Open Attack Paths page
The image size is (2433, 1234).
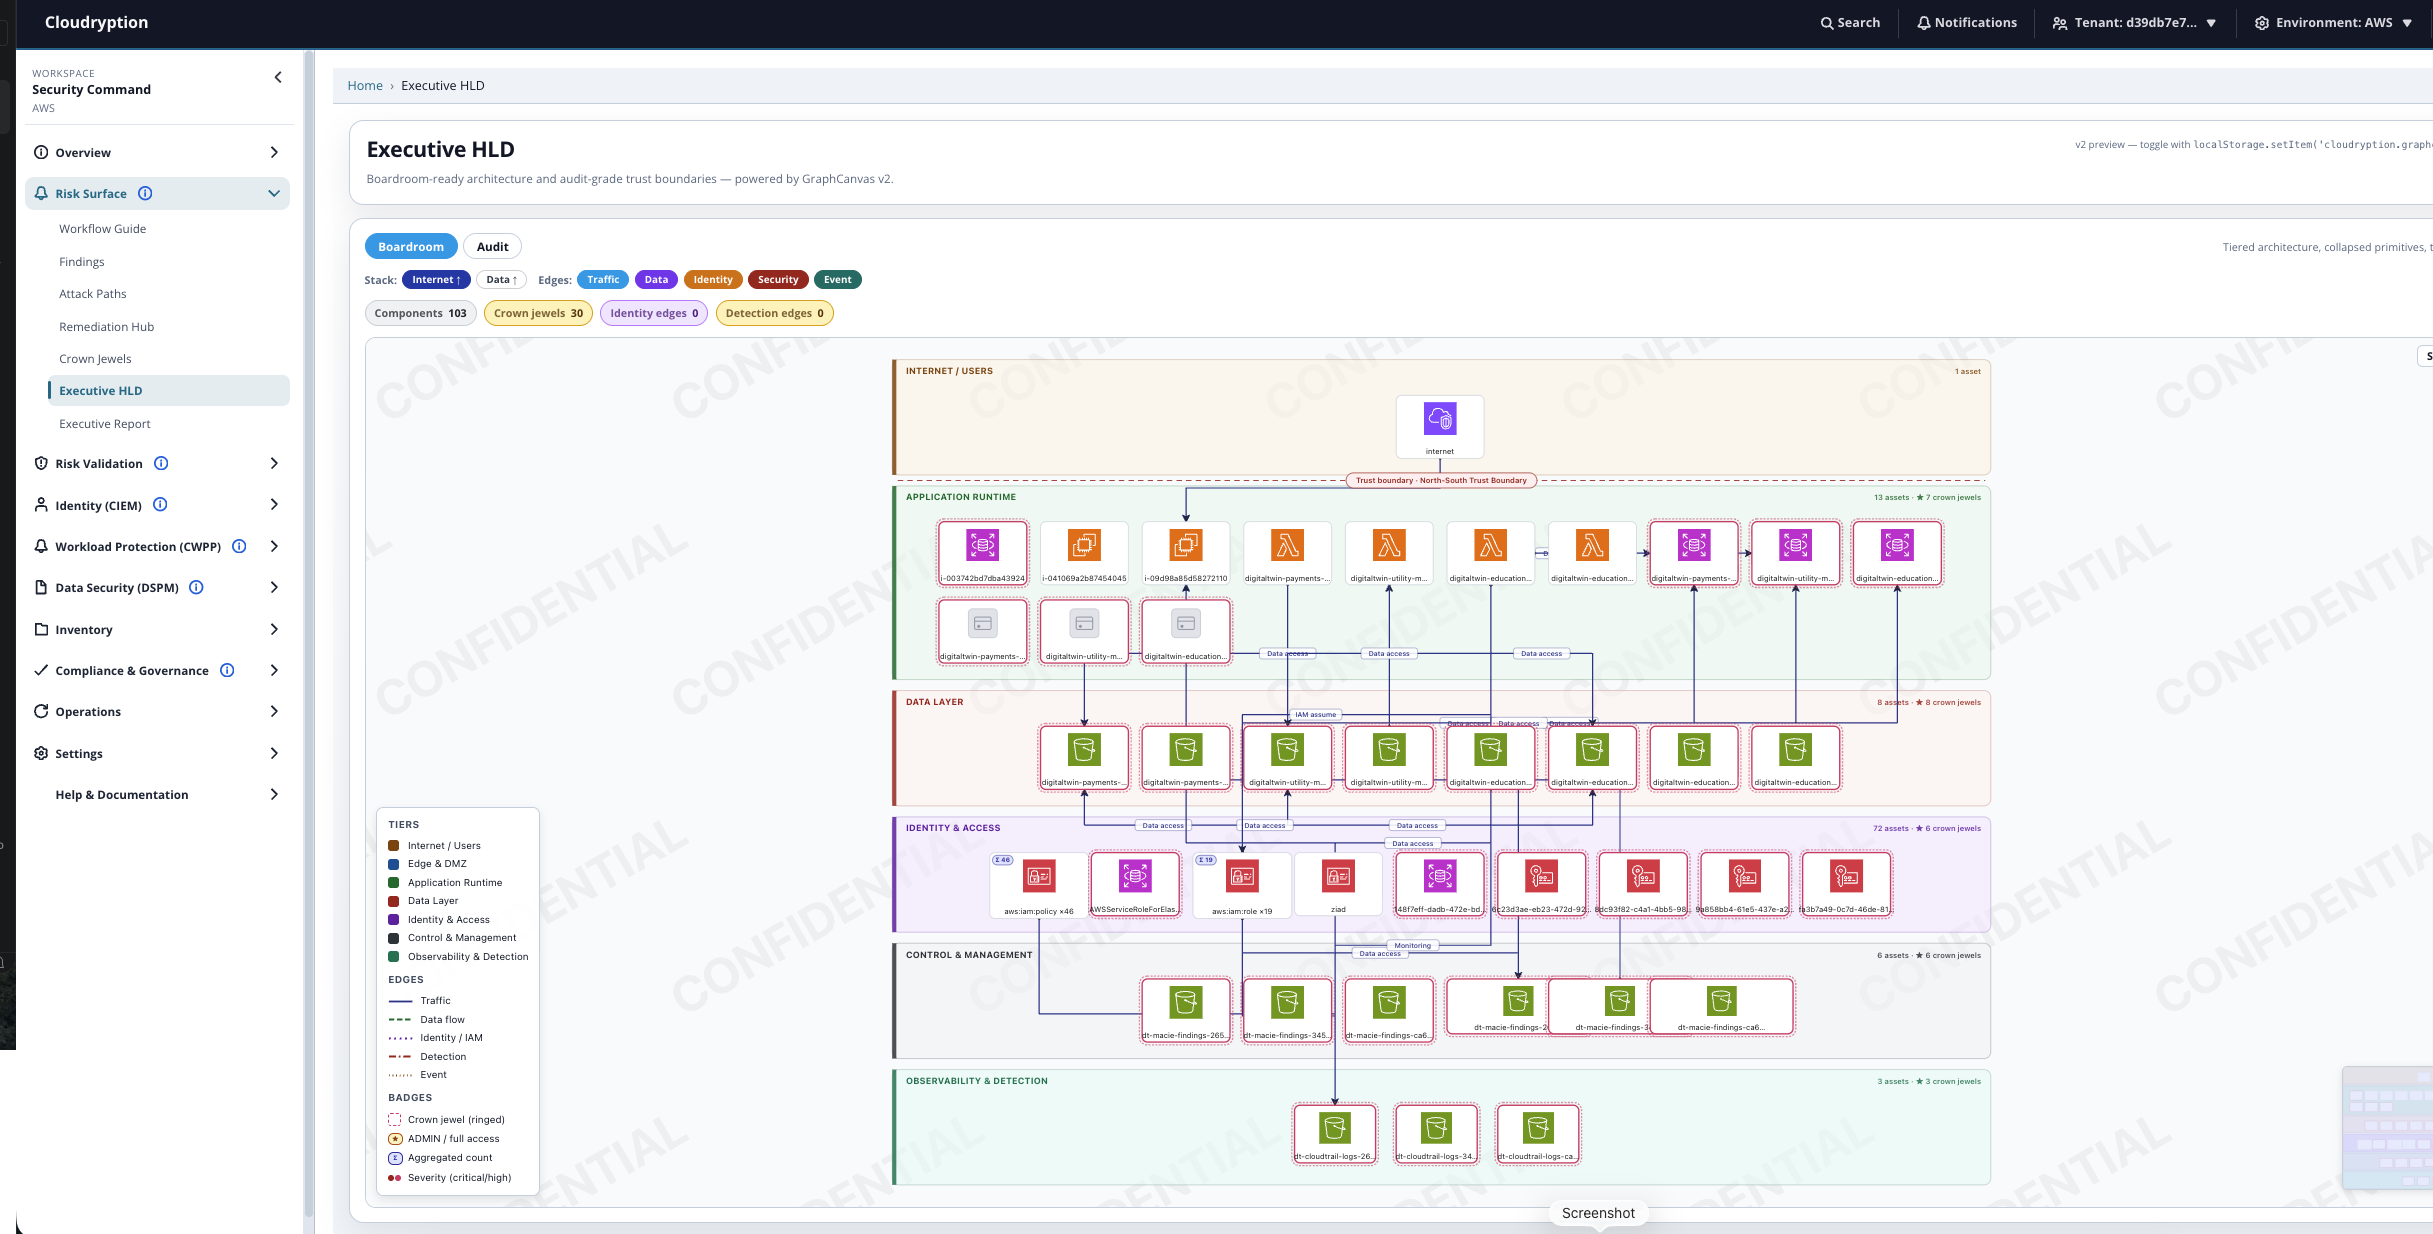[93, 294]
